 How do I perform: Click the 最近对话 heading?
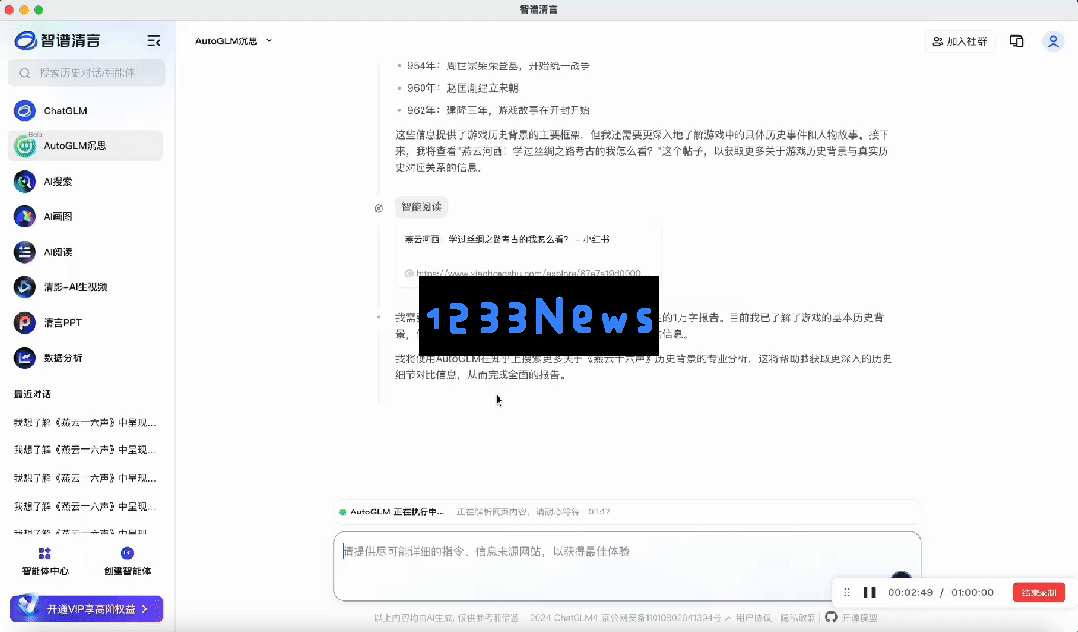(32, 394)
